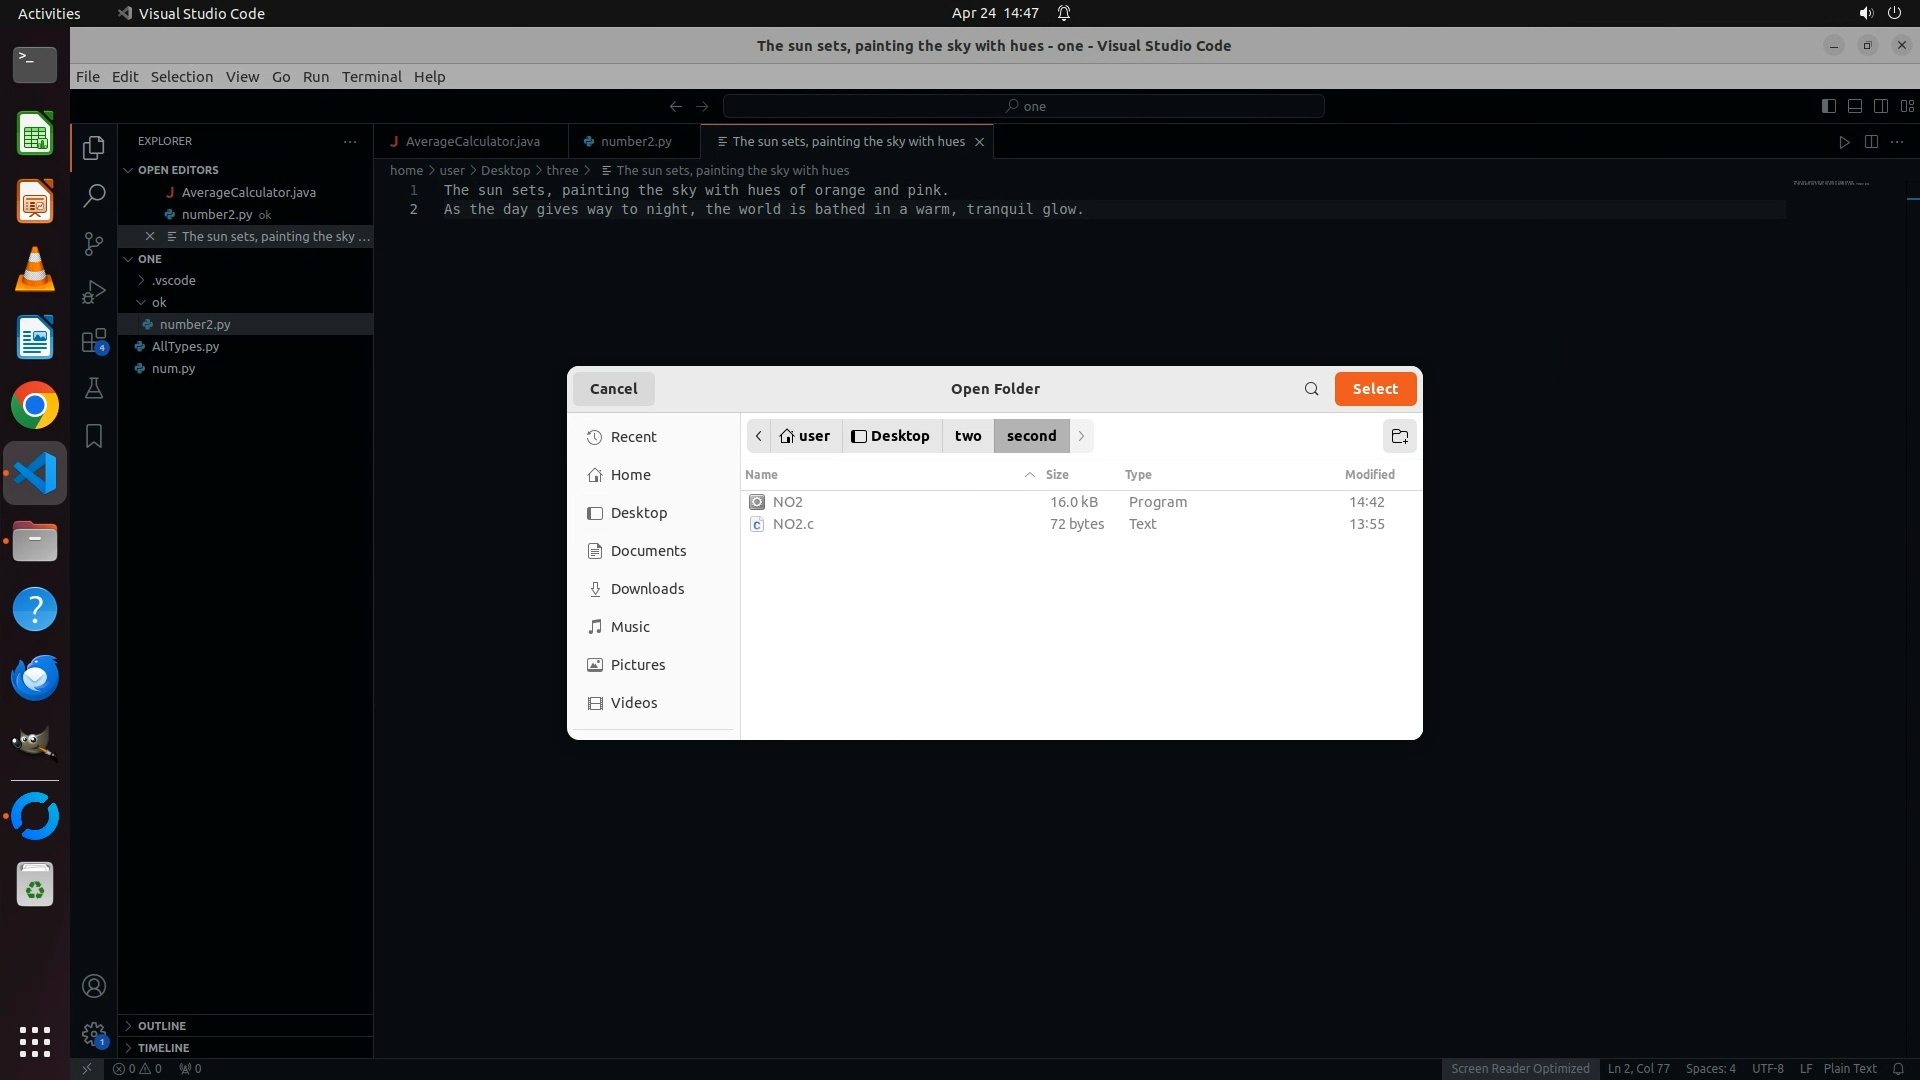Select the NO2.c file in the list

pyautogui.click(x=793, y=524)
